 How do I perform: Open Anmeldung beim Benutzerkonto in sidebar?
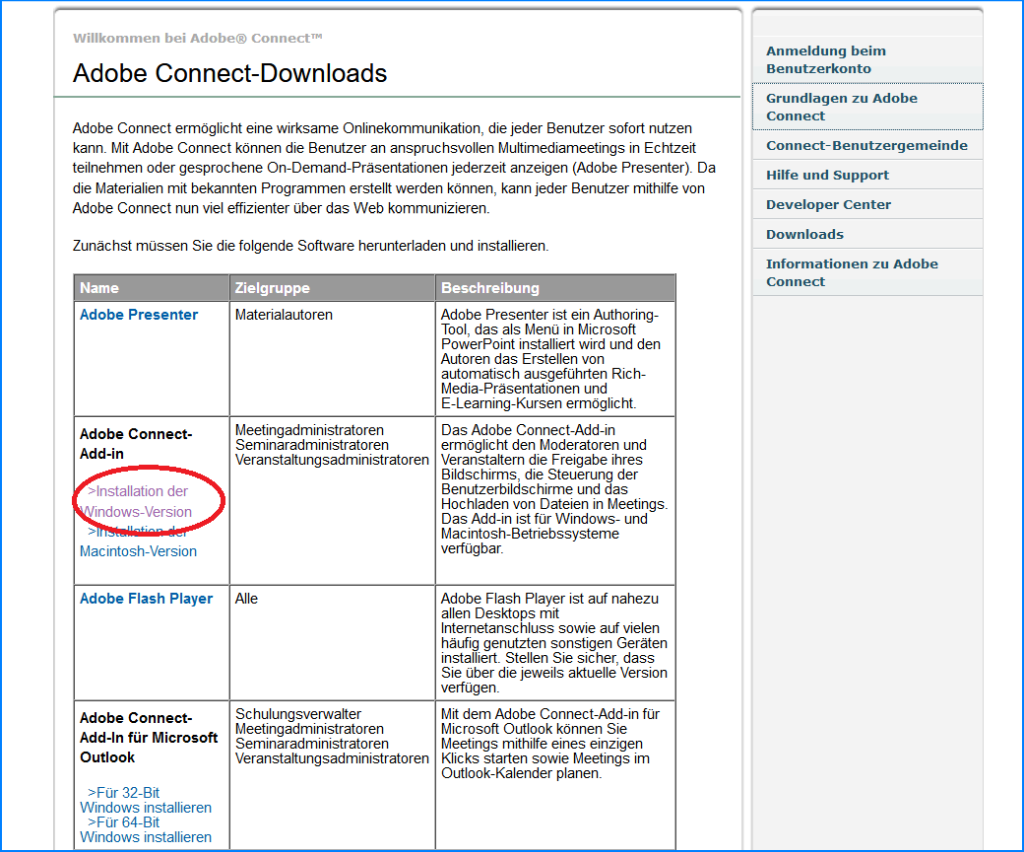(825, 60)
